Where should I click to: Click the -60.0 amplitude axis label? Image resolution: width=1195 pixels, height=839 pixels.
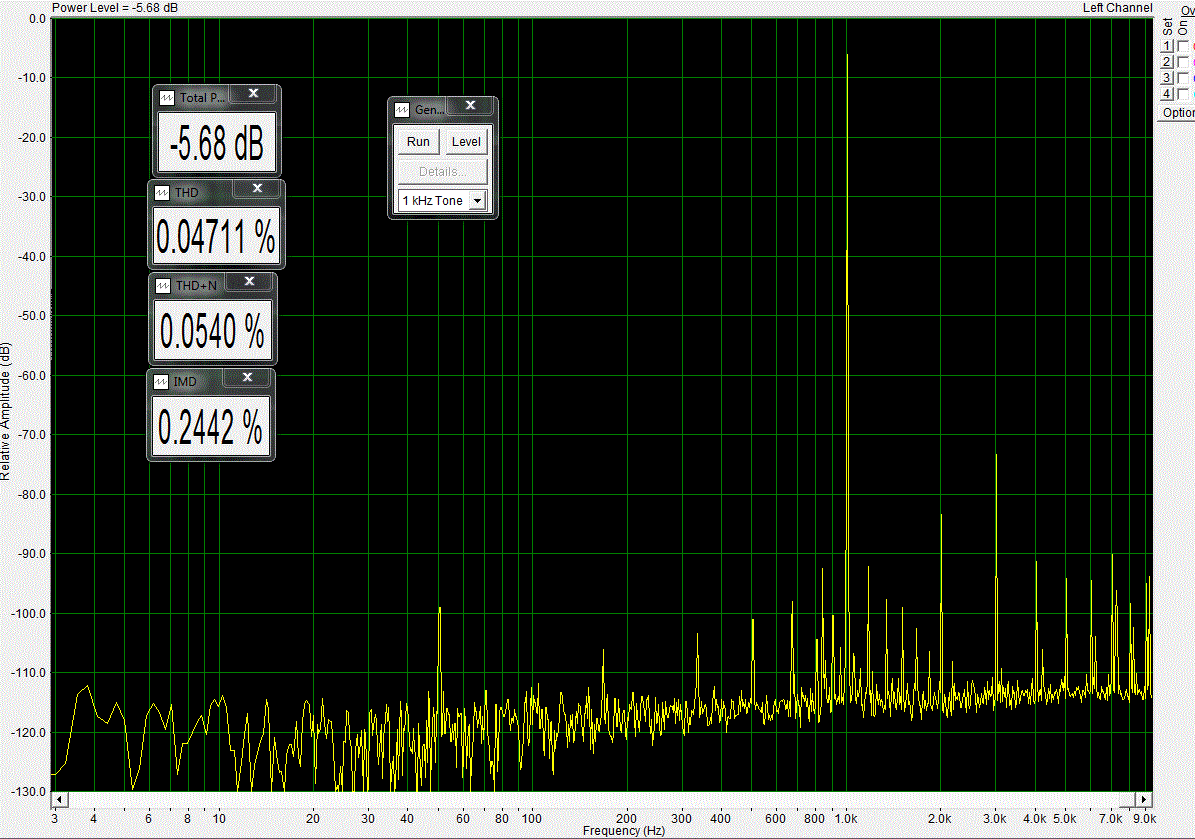click(31, 376)
